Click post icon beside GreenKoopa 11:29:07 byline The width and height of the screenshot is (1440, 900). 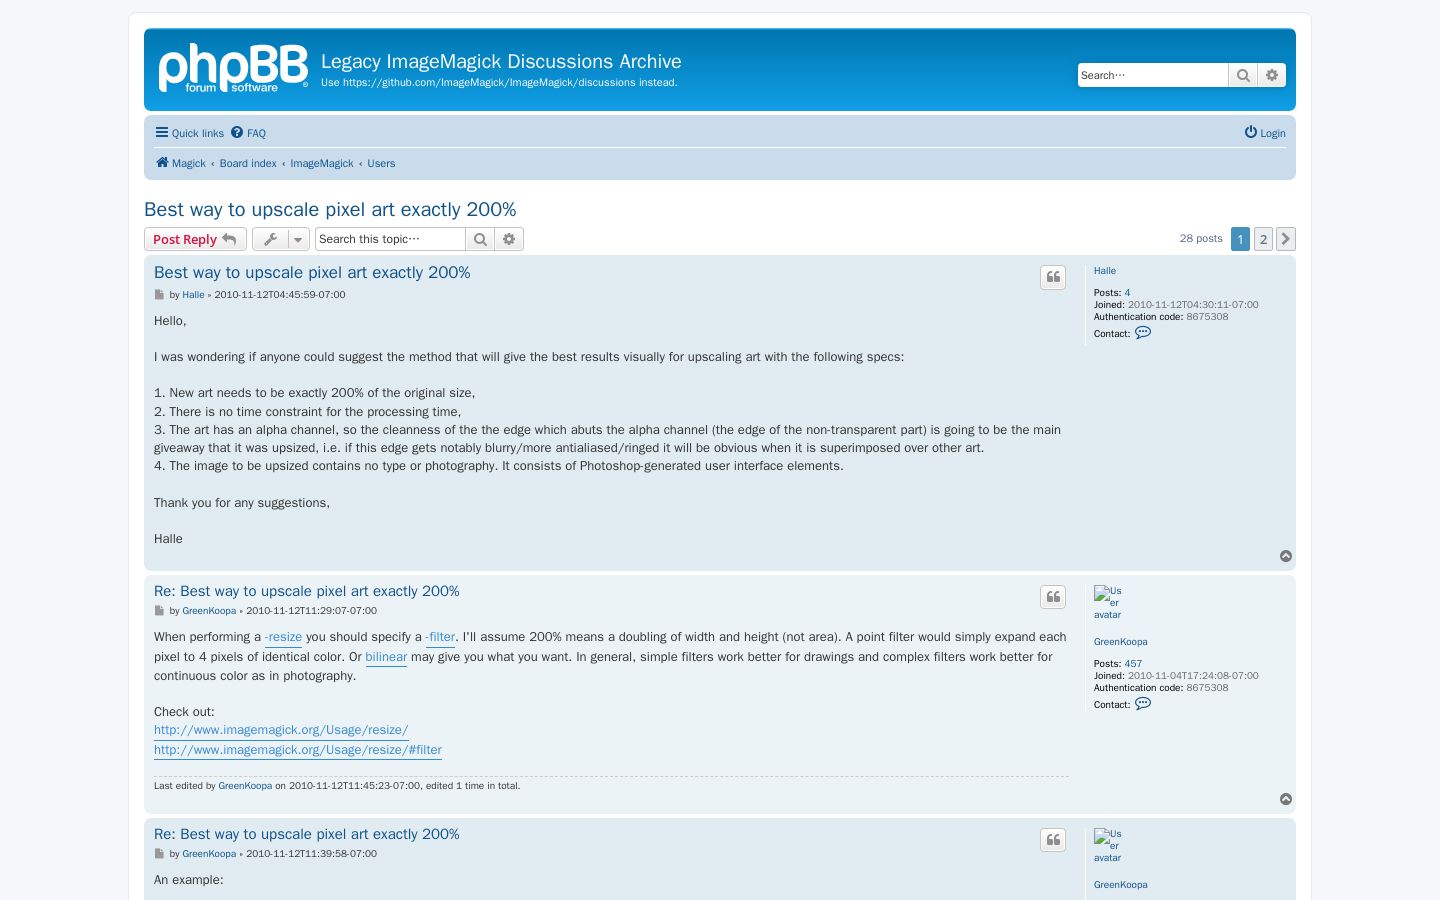[x=159, y=611]
